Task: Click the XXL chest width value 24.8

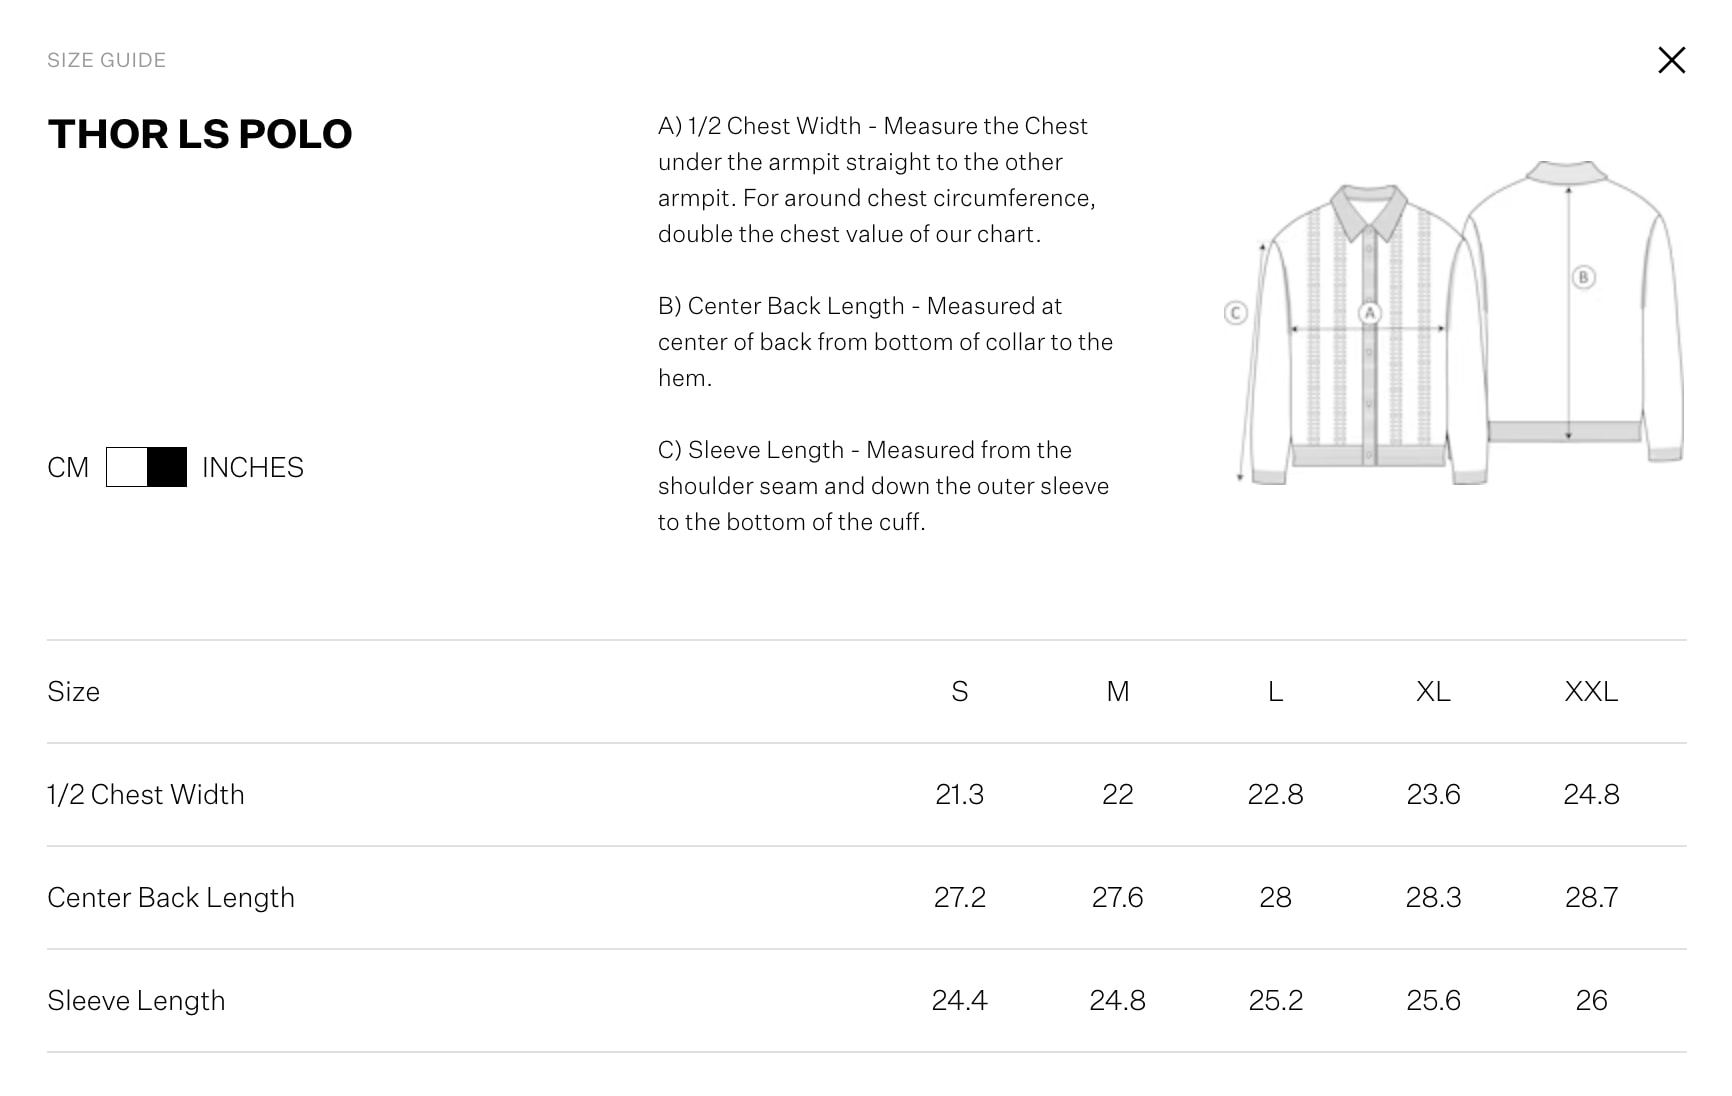Action: (1590, 794)
